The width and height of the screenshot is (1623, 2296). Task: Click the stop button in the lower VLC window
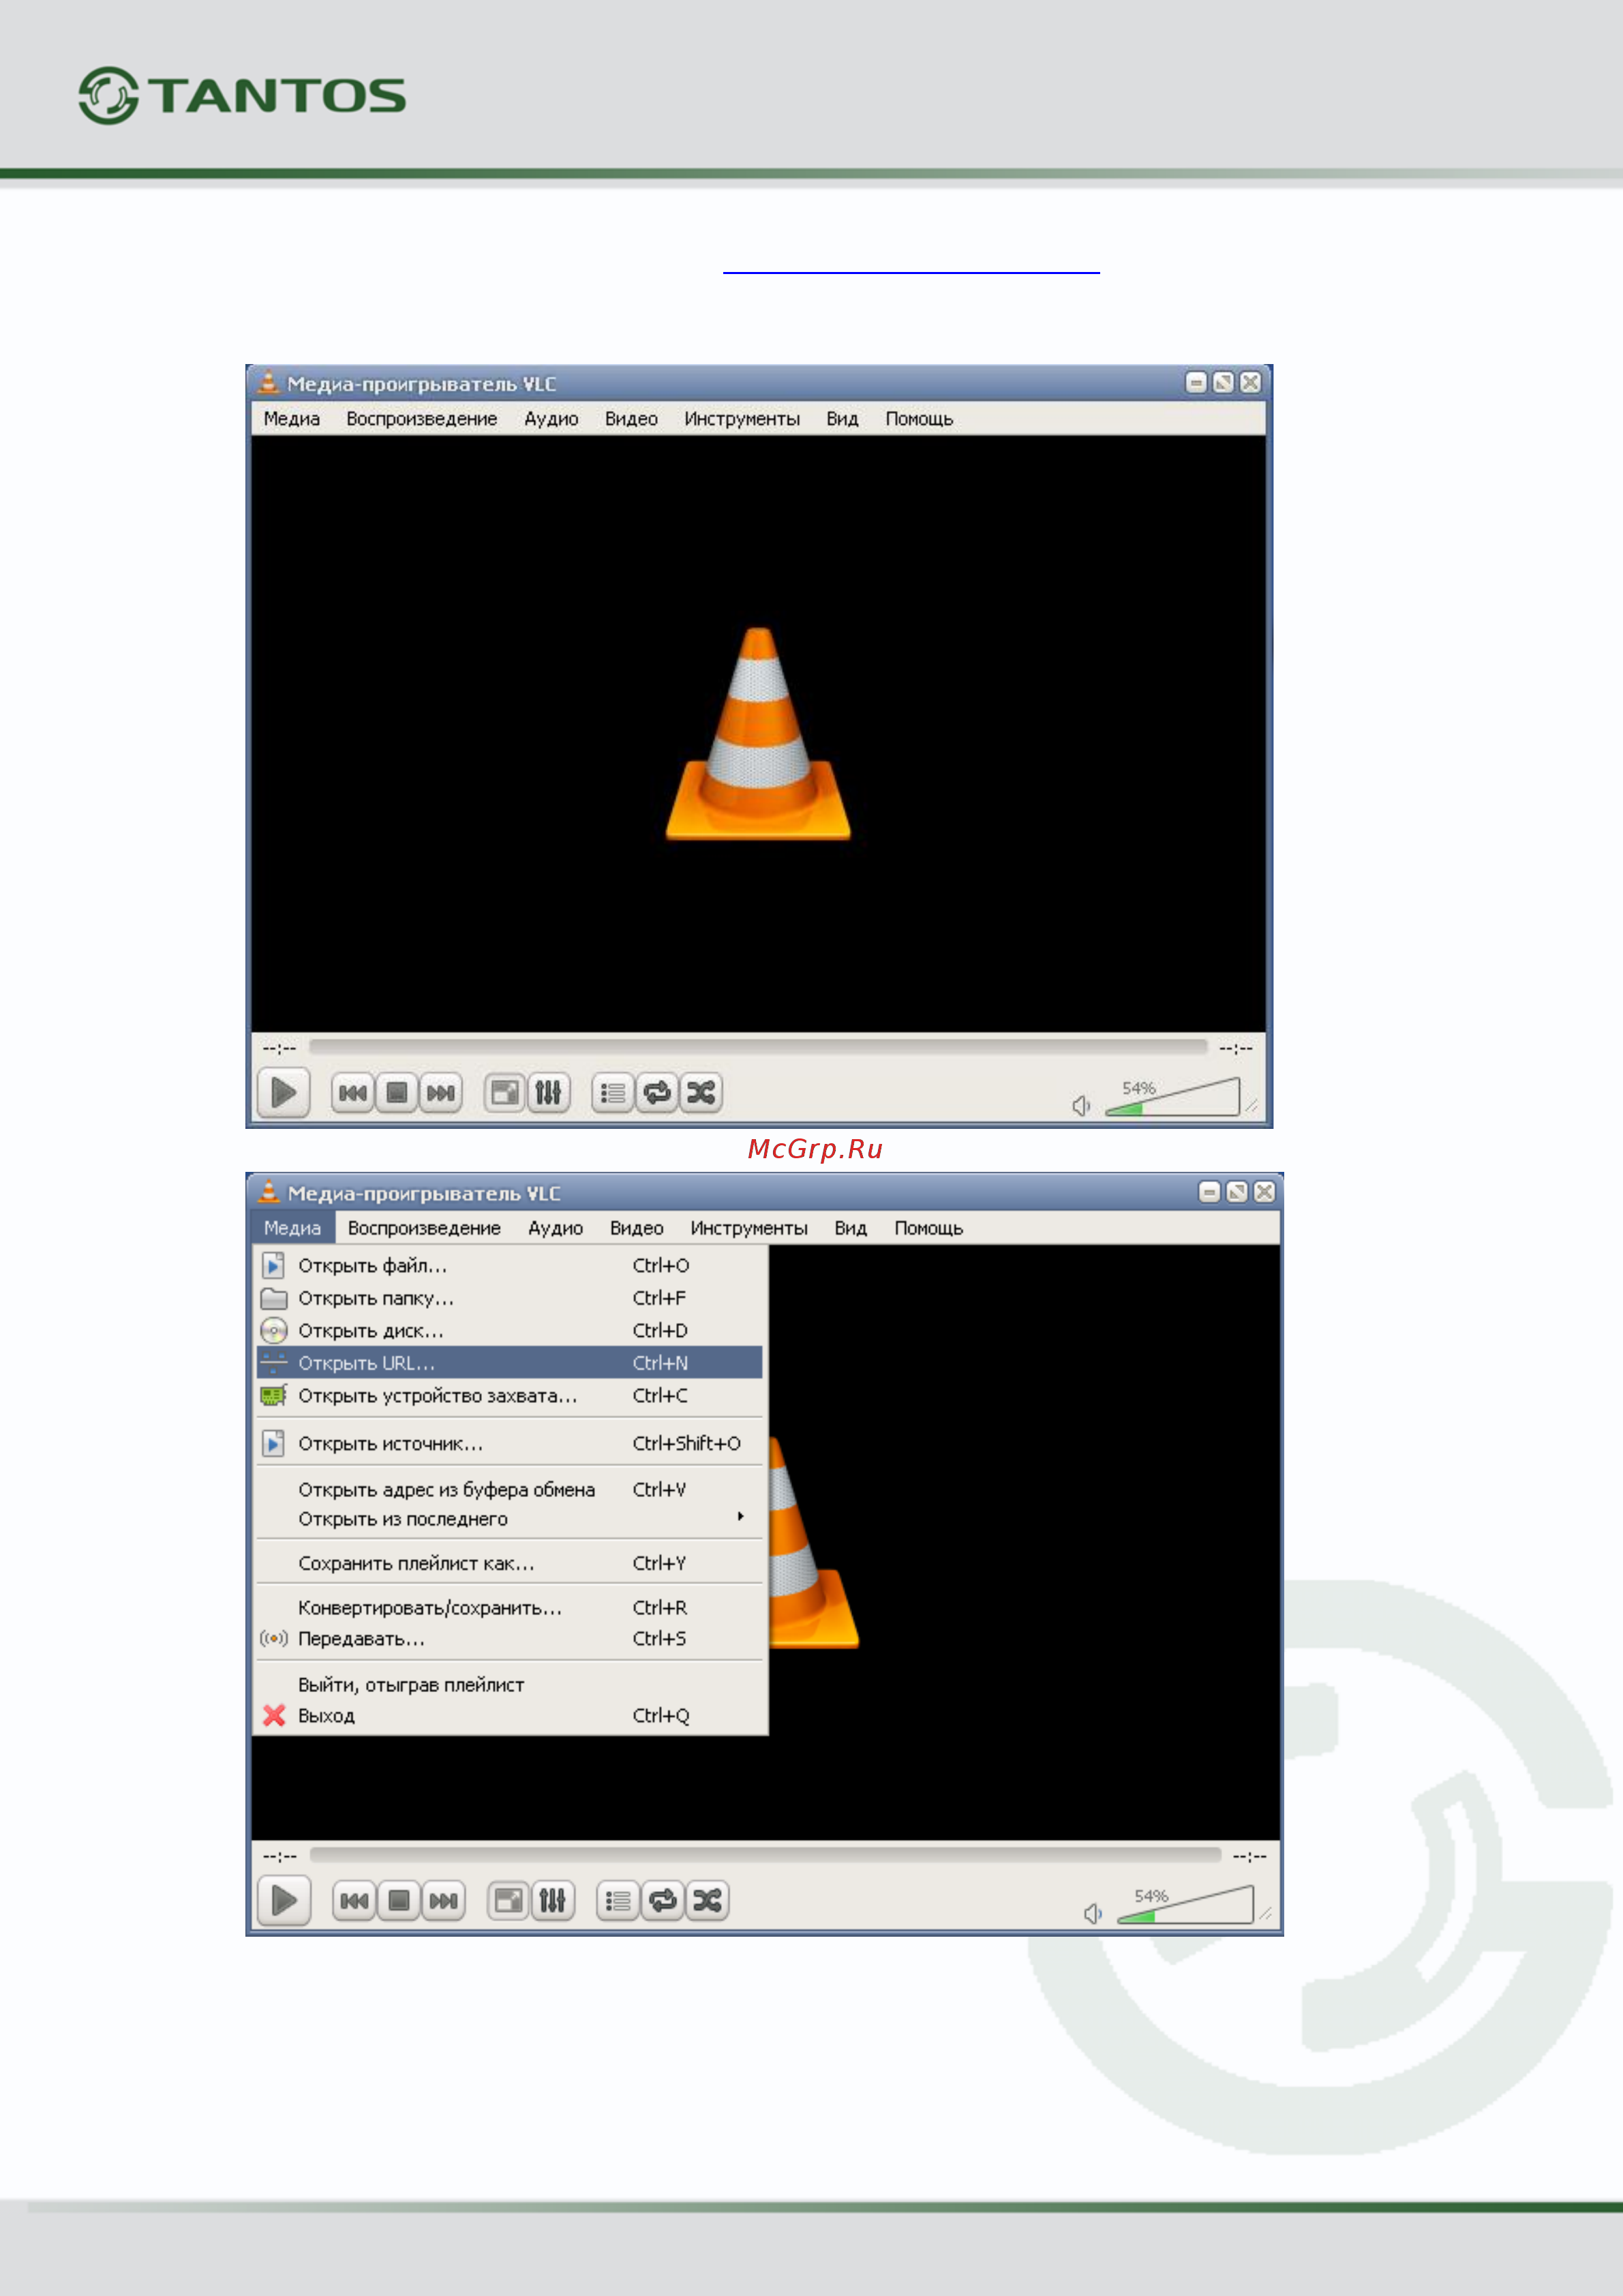(x=399, y=1900)
